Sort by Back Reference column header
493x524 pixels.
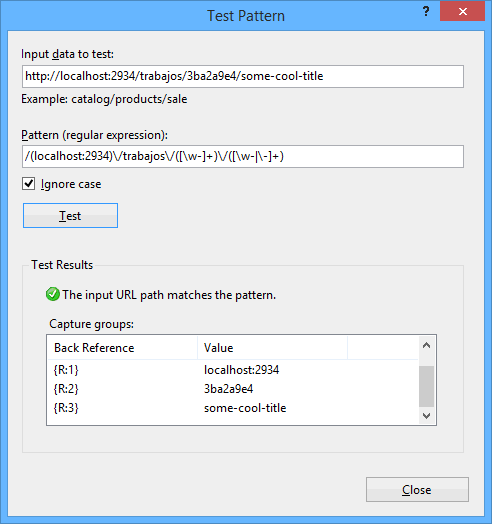[122, 348]
